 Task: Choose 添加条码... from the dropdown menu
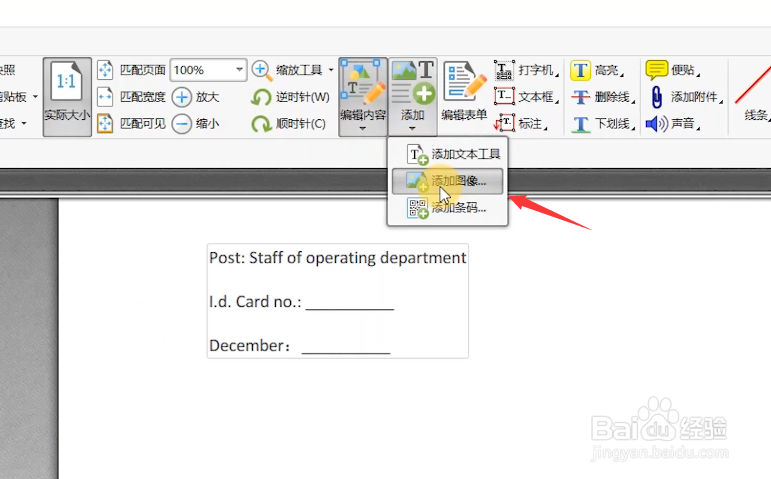tap(447, 208)
